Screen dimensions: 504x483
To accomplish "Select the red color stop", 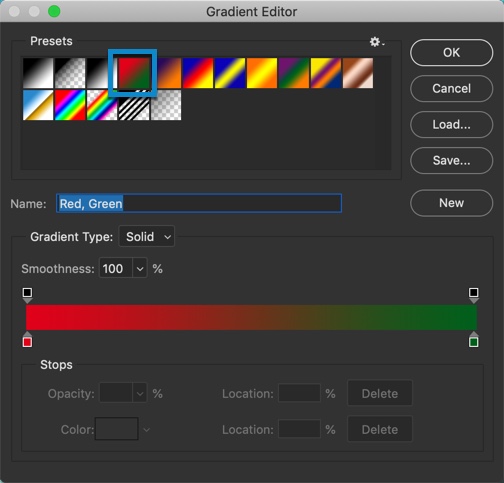I will coord(27,340).
